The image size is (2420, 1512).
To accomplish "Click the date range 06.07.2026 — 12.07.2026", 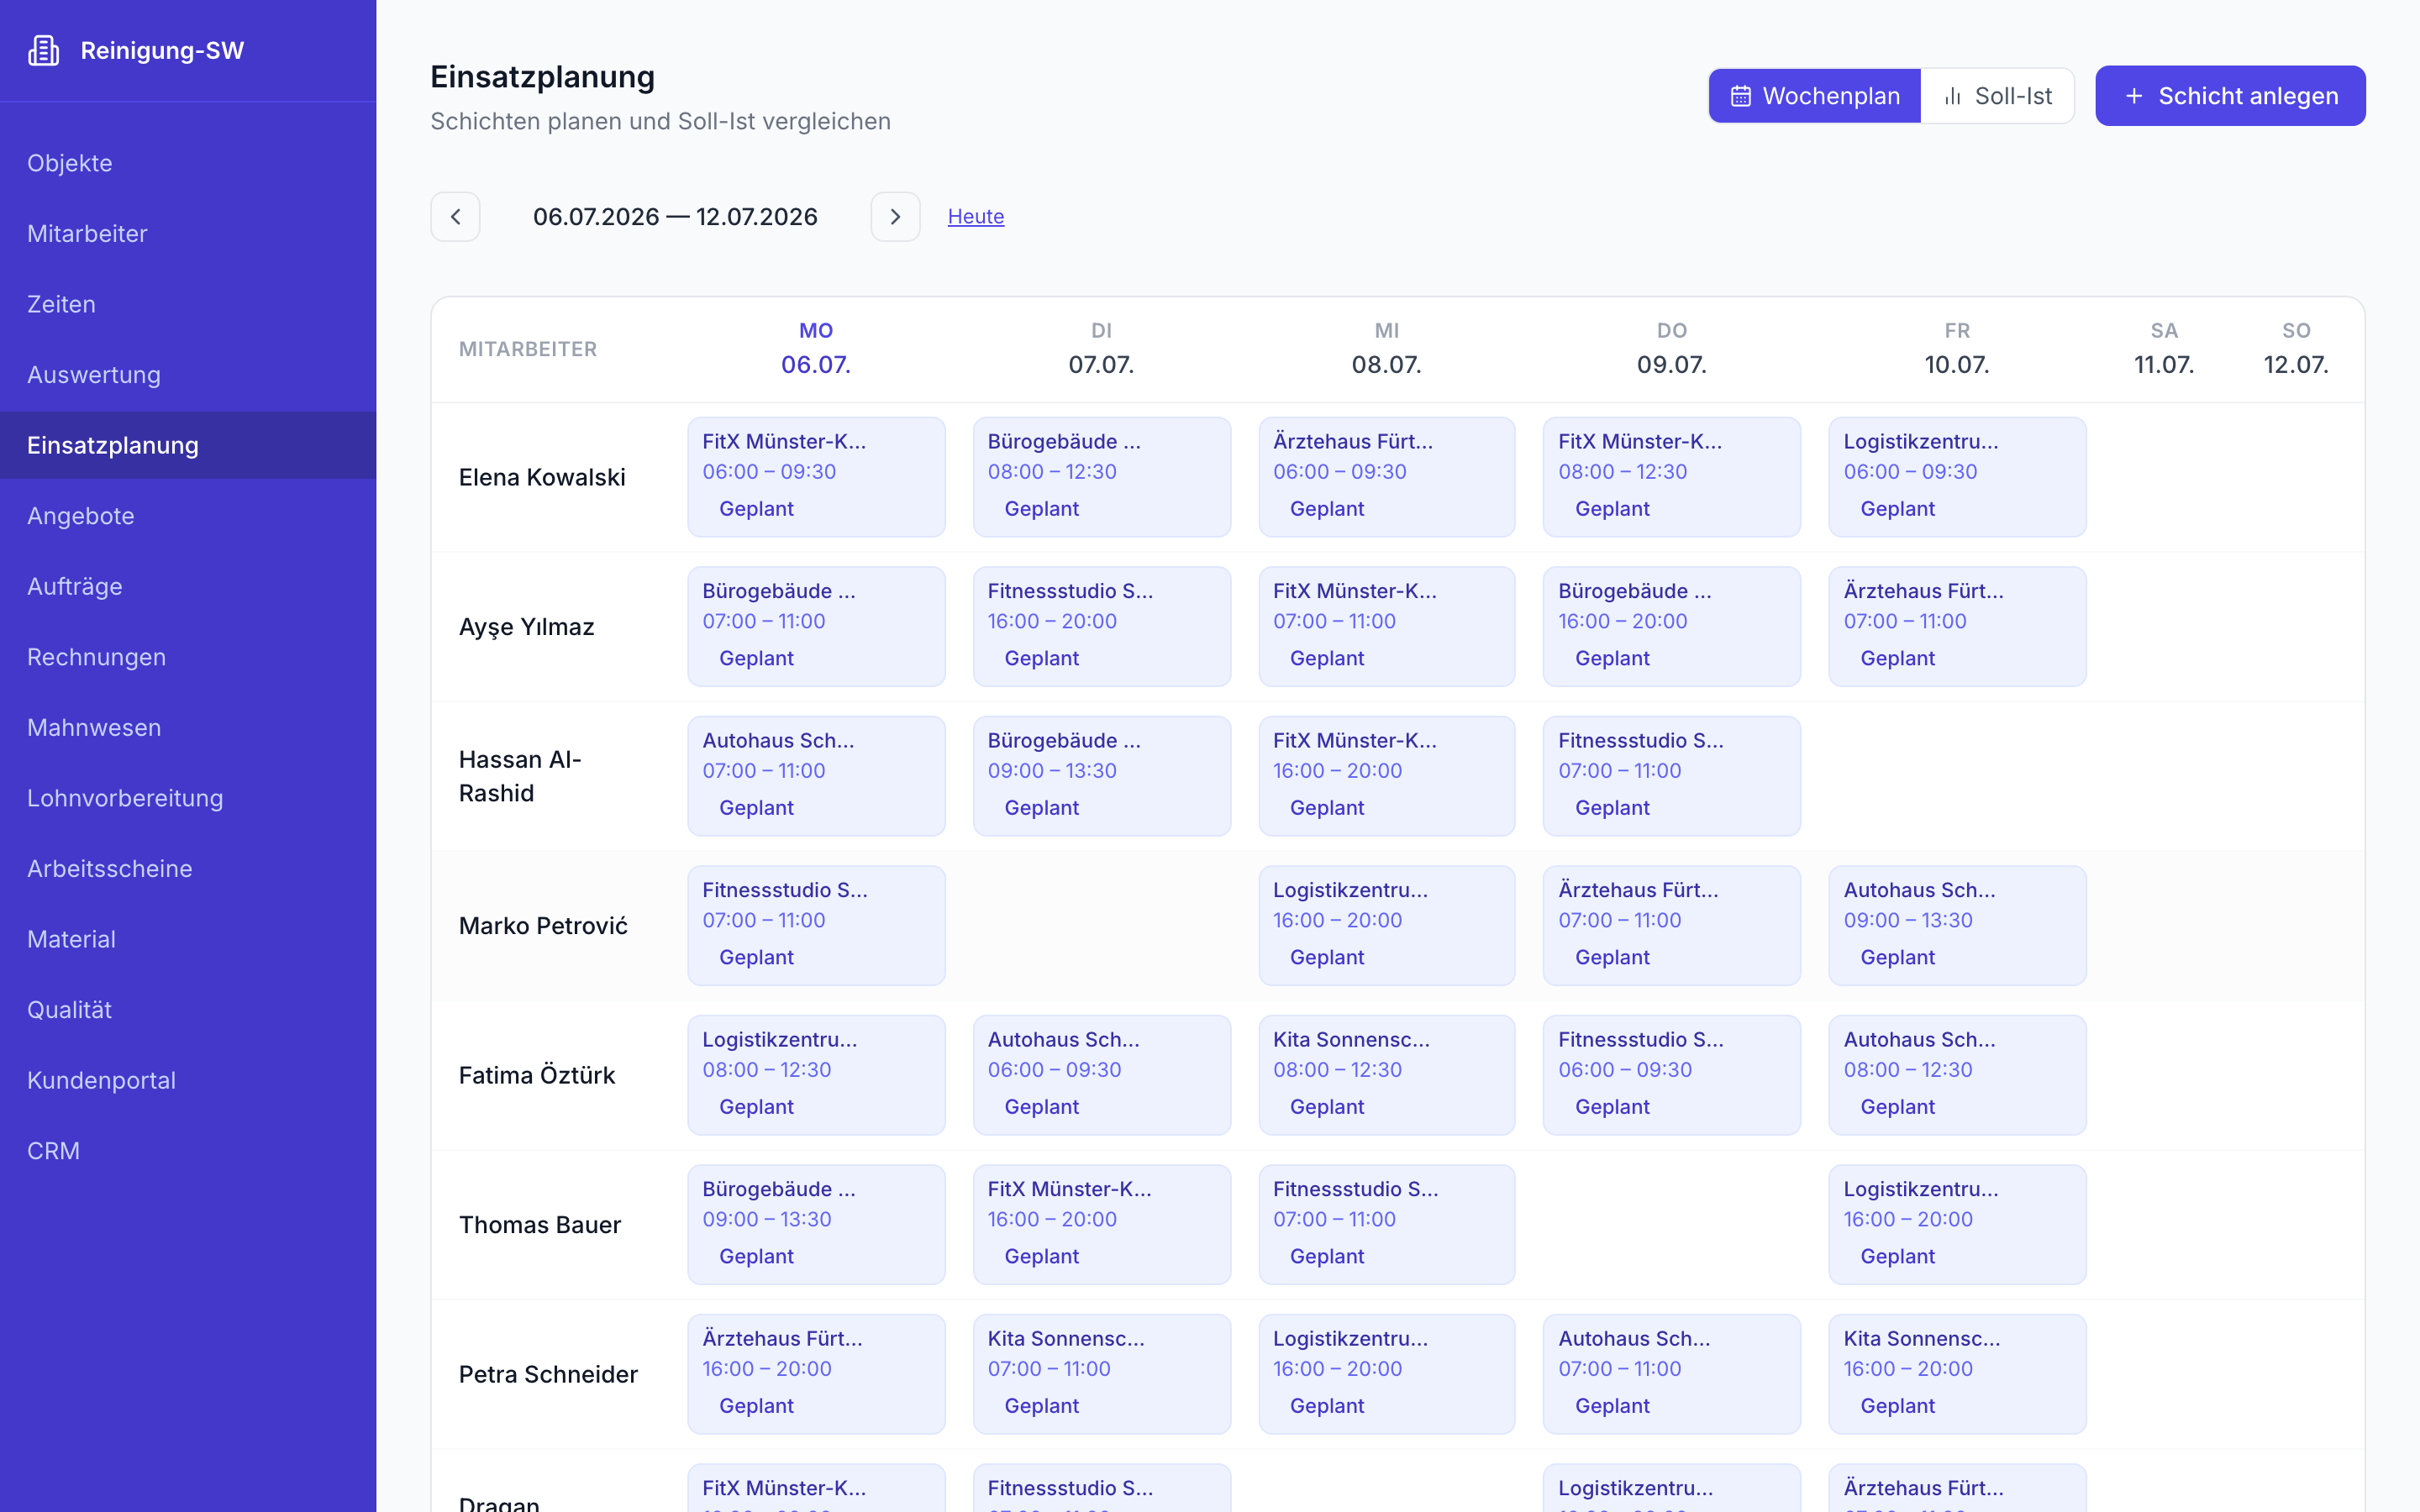I will (x=675, y=216).
